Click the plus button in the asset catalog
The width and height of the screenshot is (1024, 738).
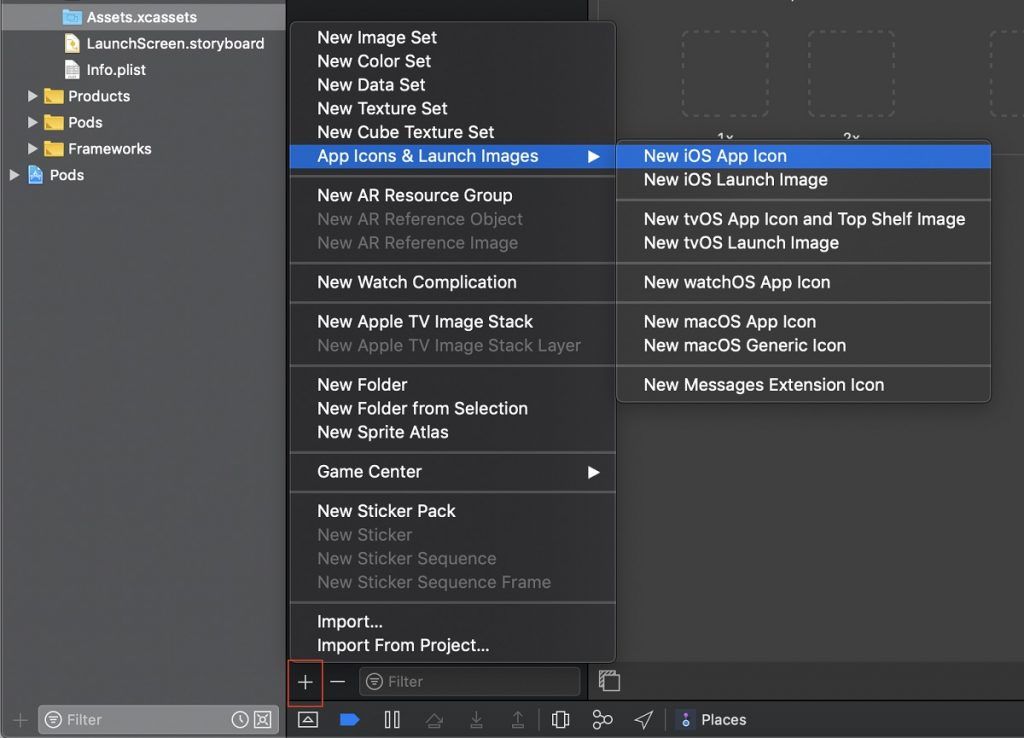pyautogui.click(x=305, y=682)
